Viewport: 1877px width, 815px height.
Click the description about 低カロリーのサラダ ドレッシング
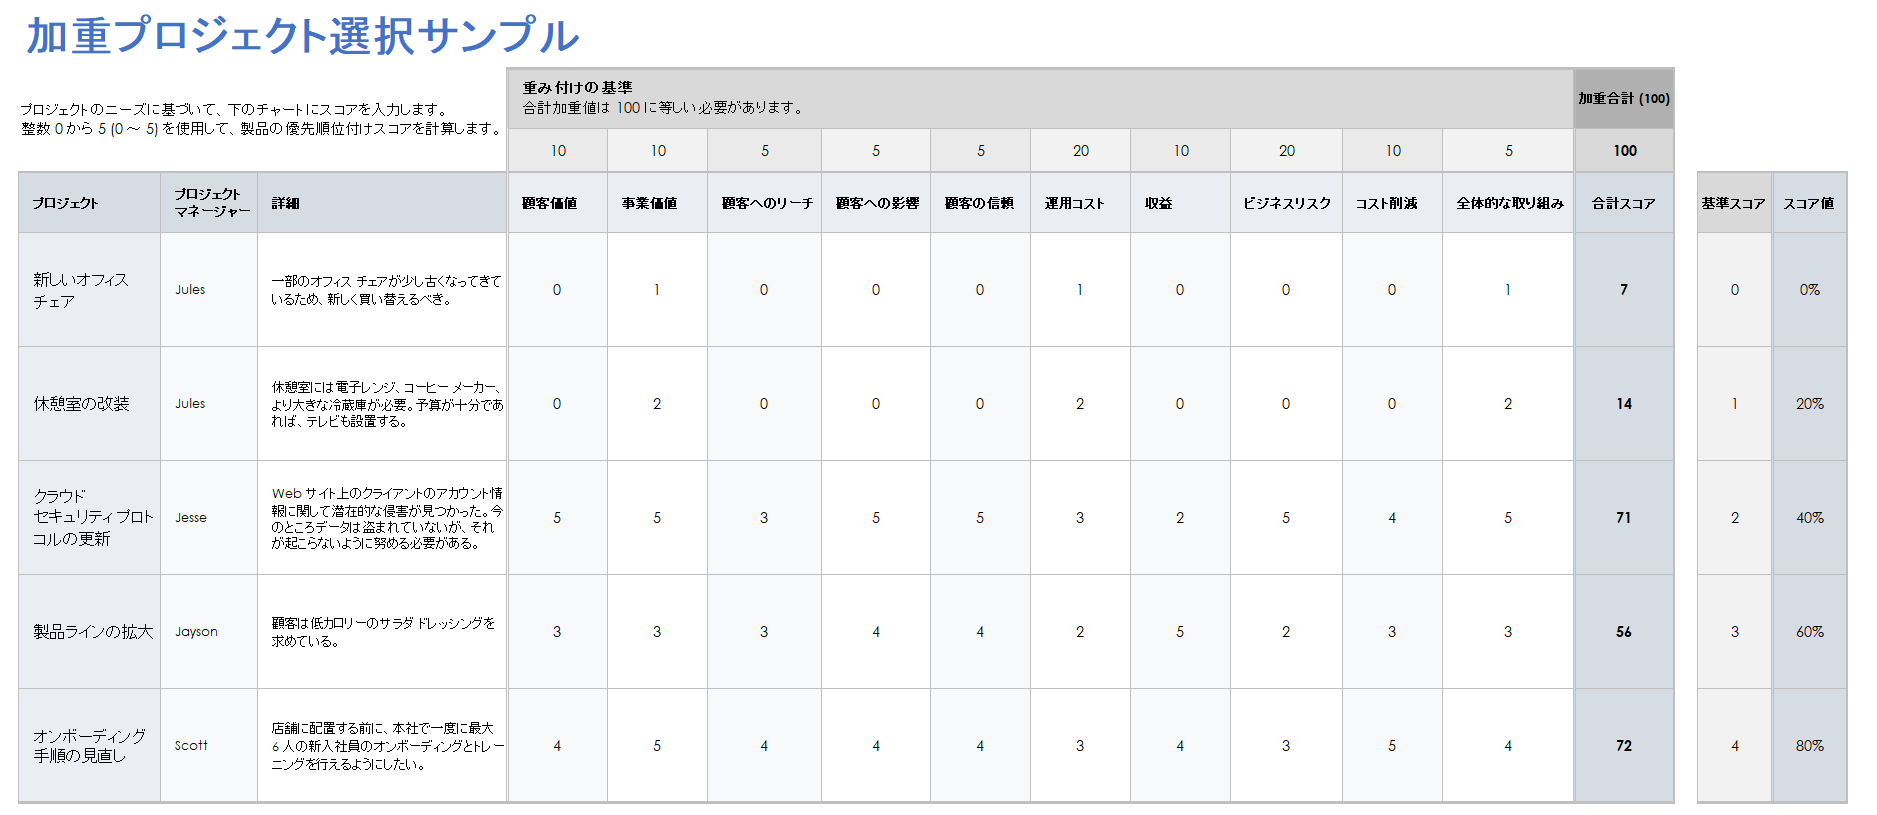coord(382,632)
